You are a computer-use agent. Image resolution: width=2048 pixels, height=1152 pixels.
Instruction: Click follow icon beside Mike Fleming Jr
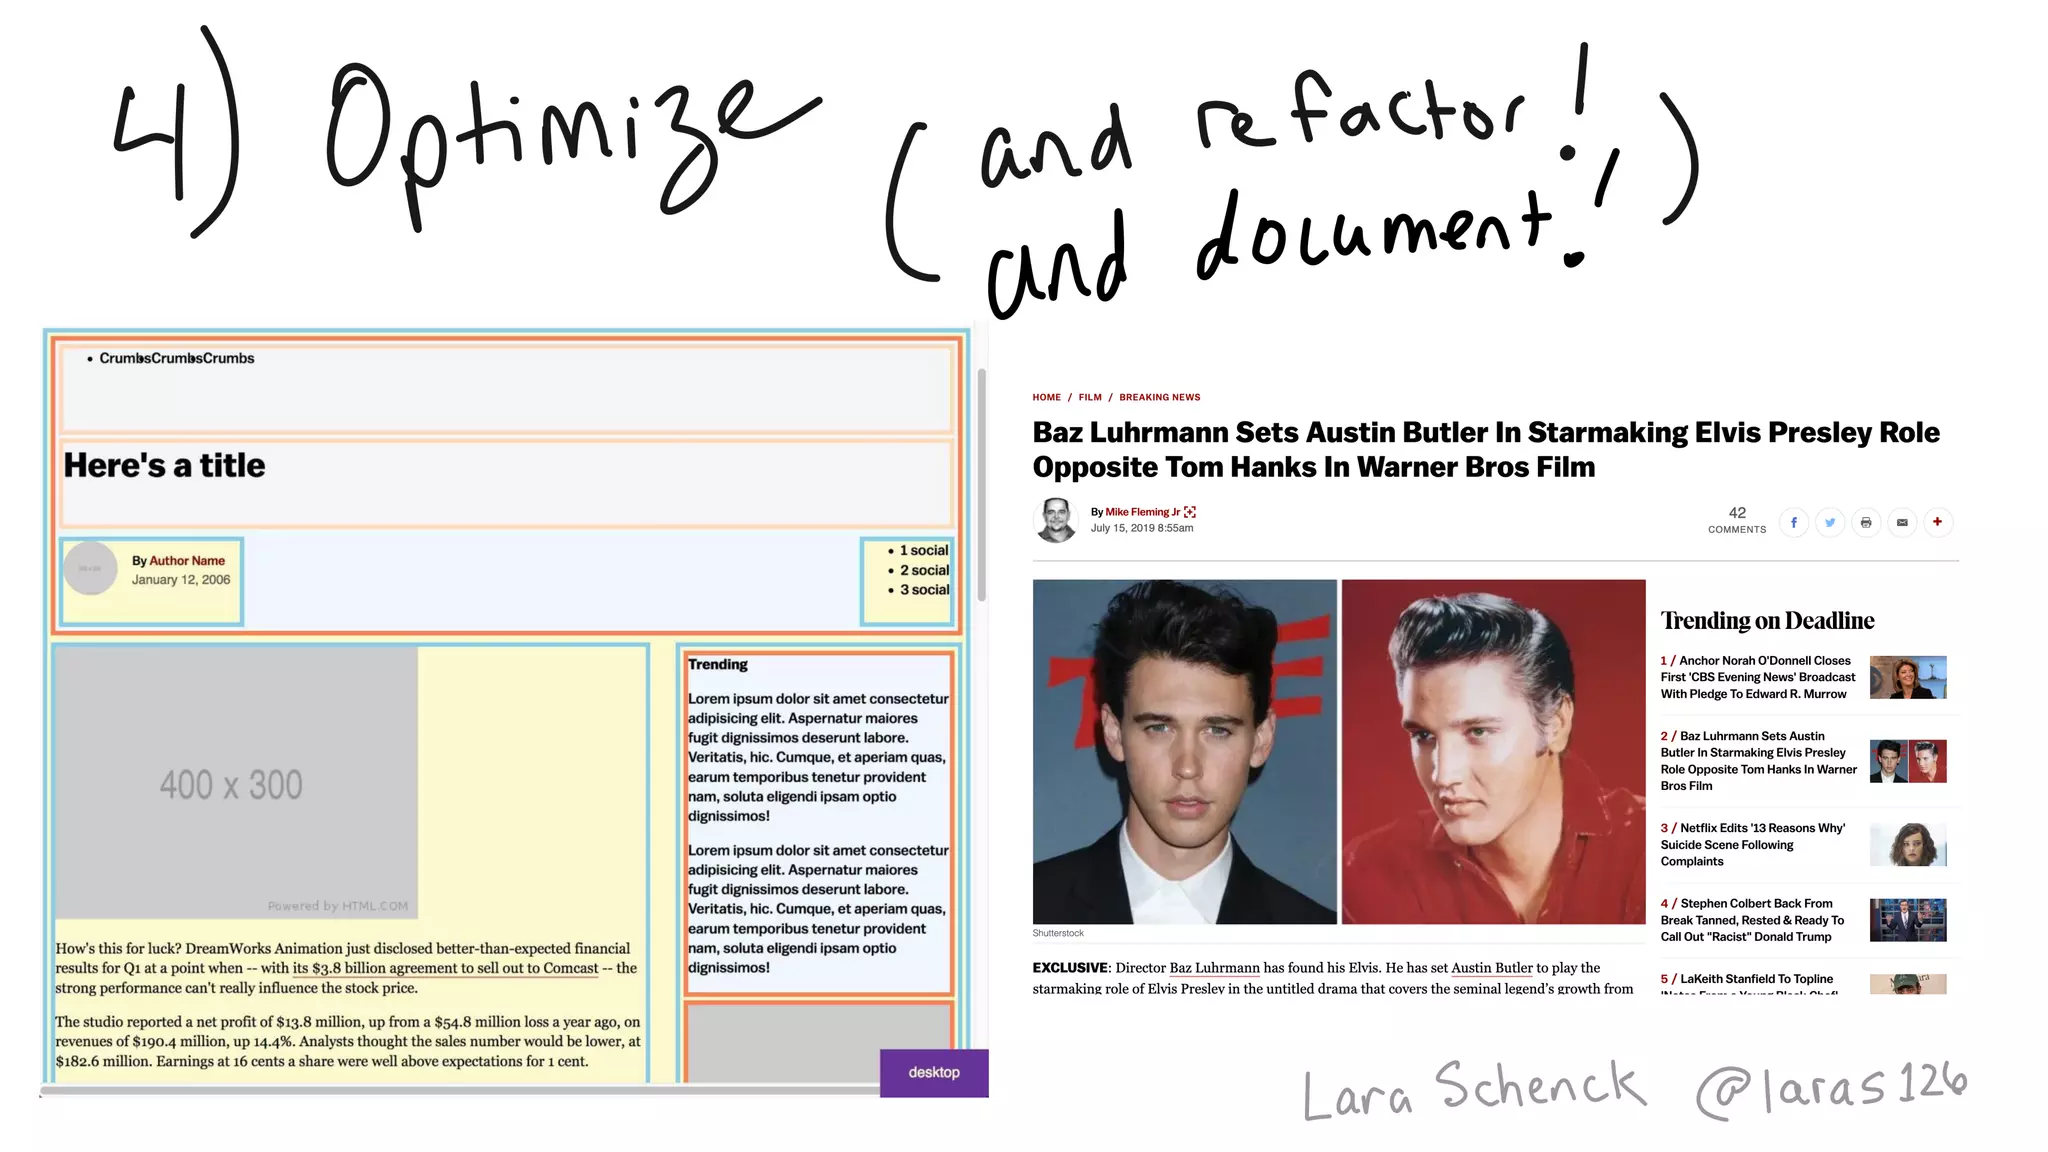click(x=1190, y=512)
